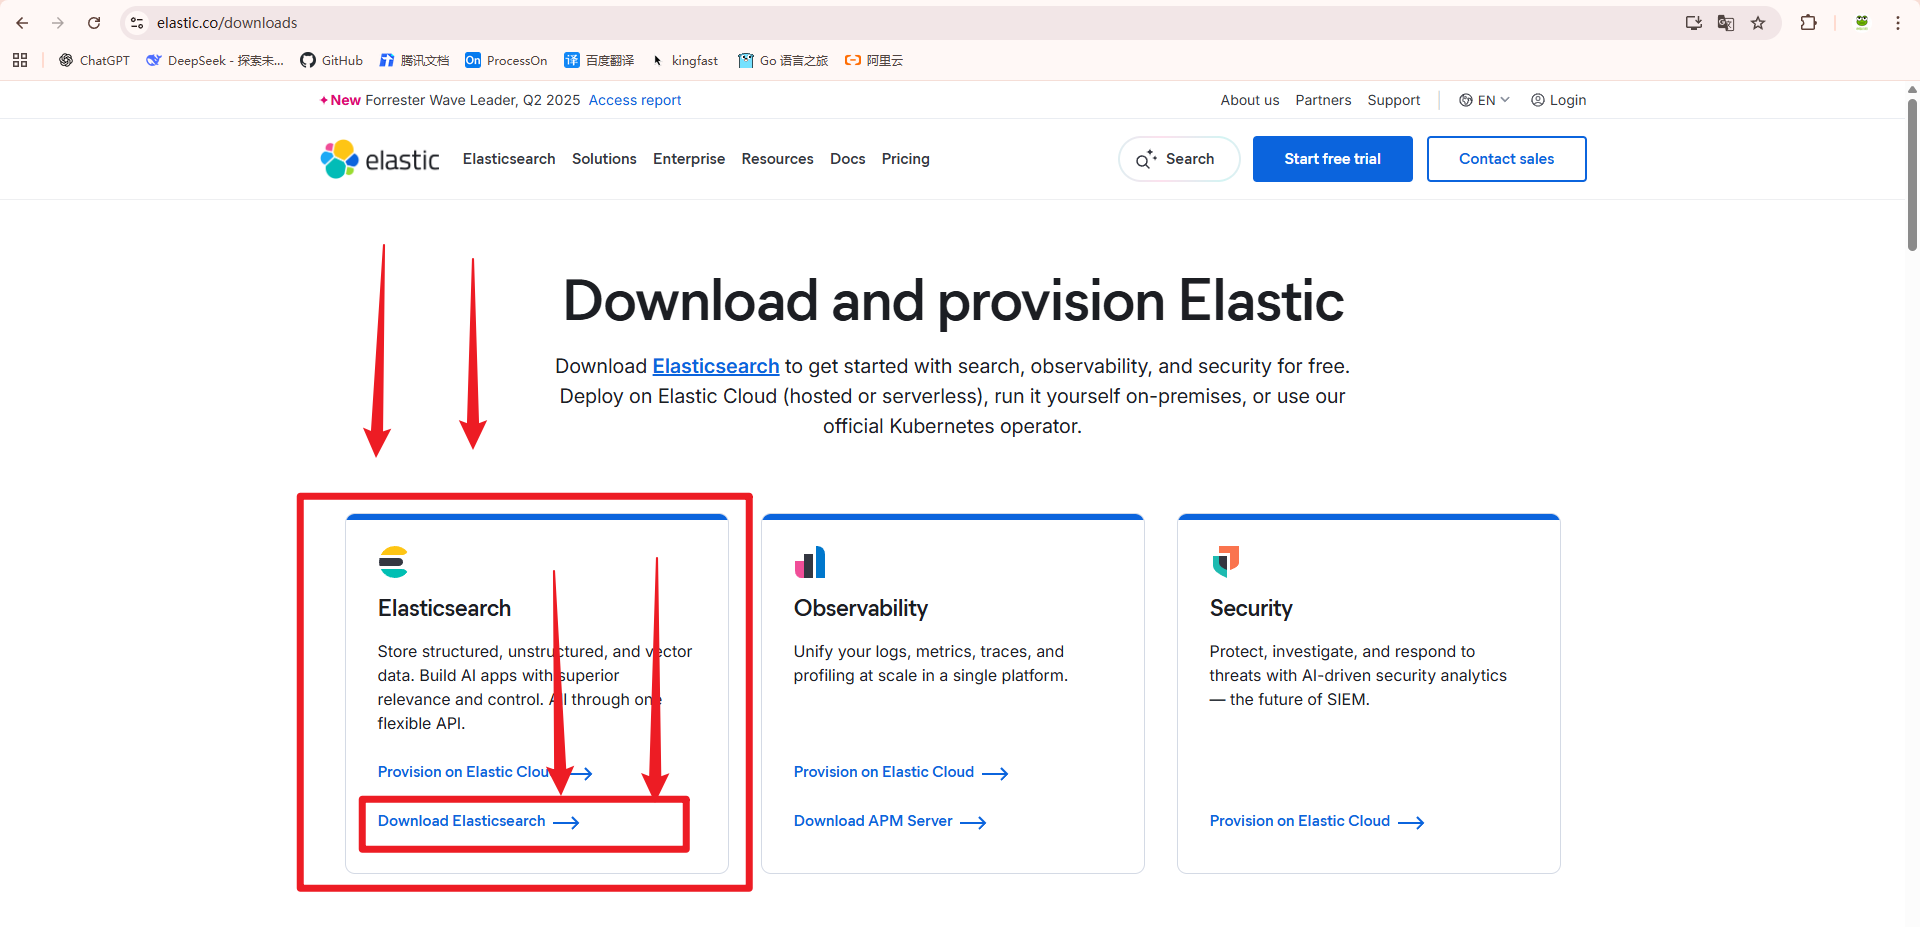Open the Docs nav item
1920x927 pixels.
[x=848, y=159]
